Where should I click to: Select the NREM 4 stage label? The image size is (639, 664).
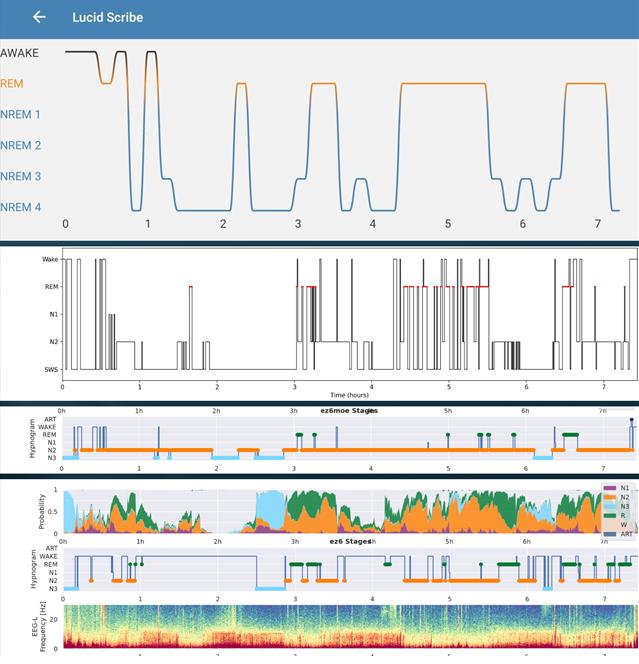(21, 207)
